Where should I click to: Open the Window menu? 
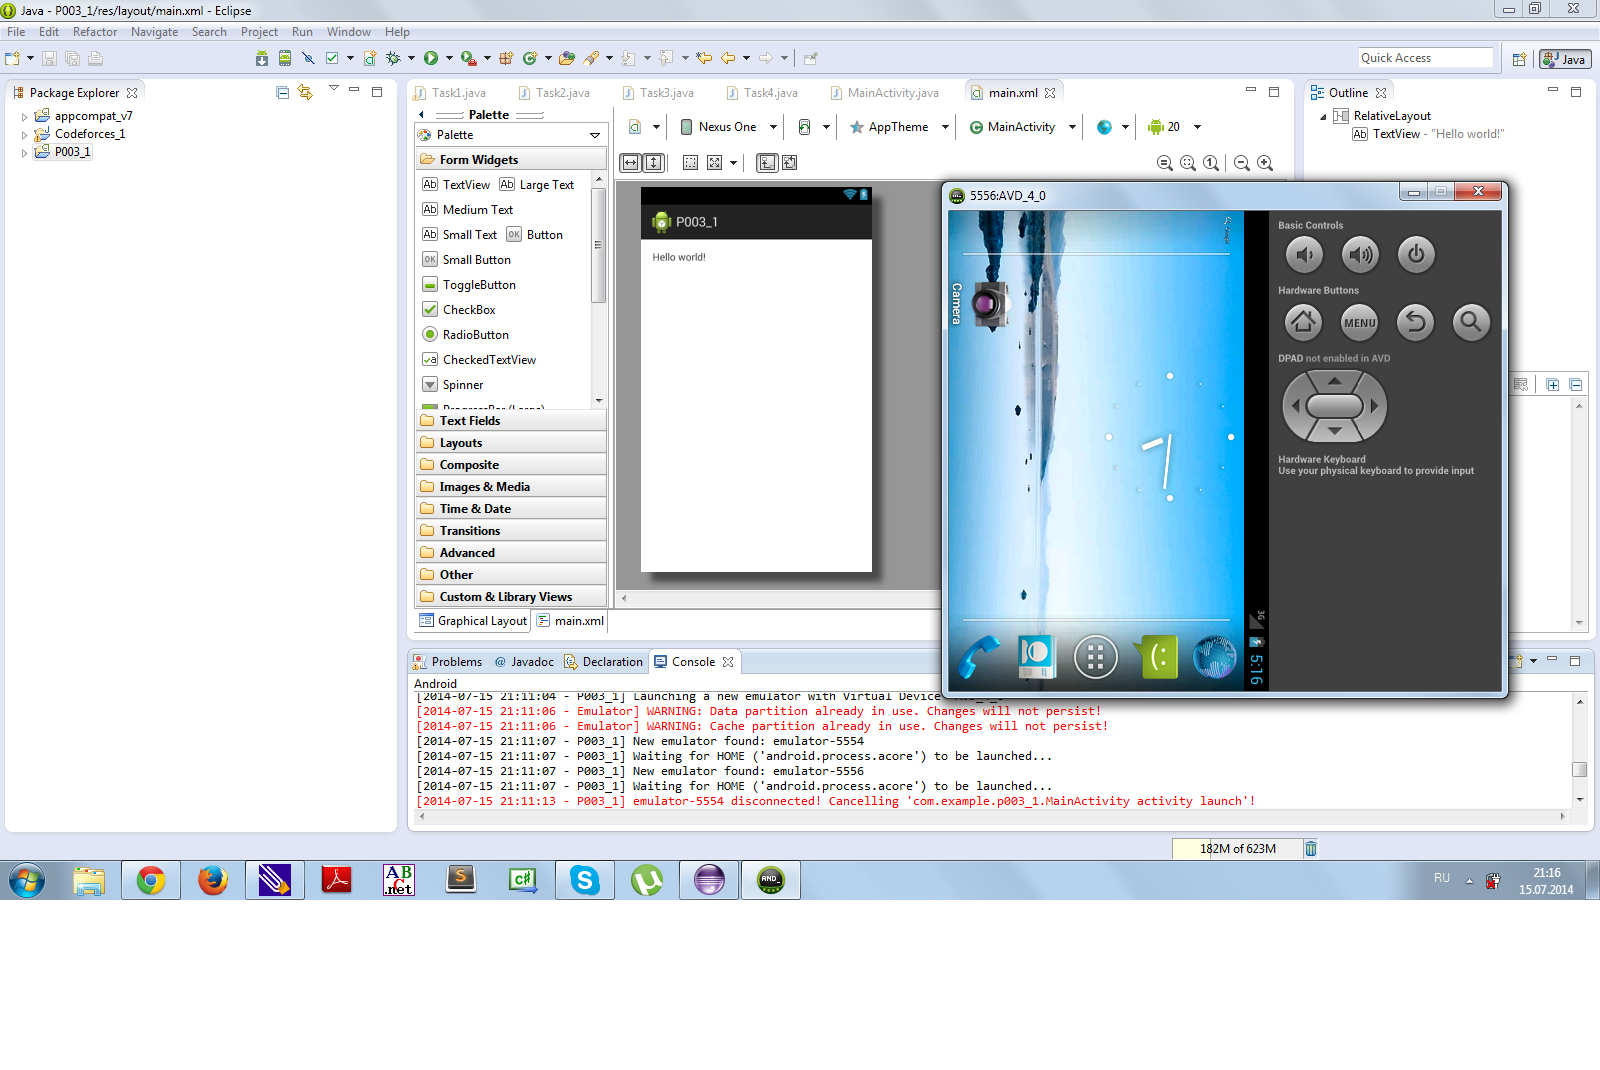point(349,32)
